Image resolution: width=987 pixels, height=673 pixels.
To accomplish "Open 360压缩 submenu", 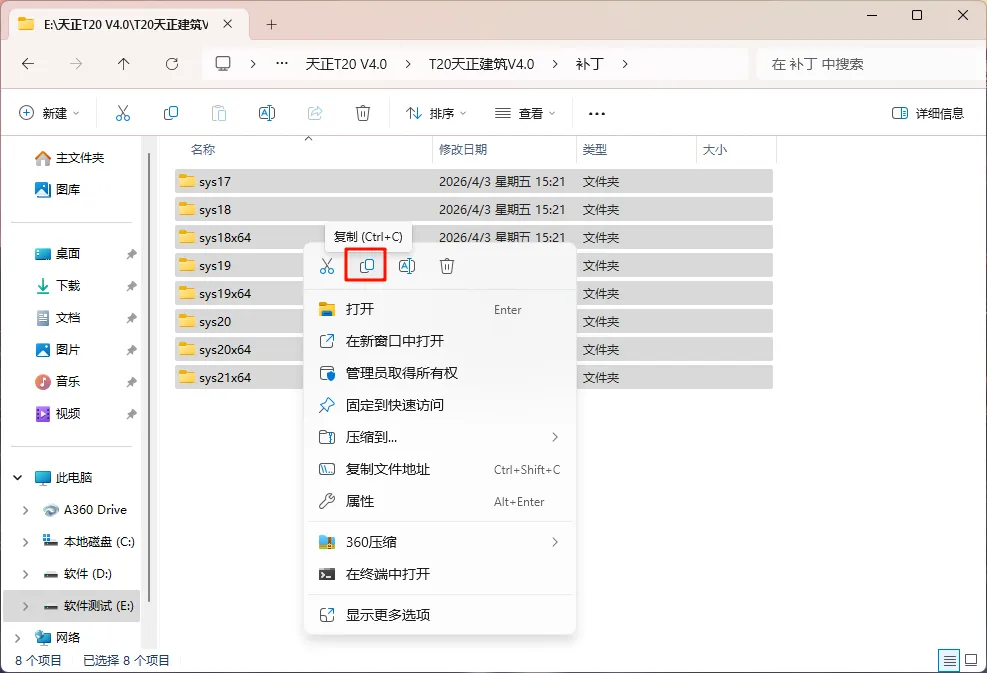I will (439, 542).
